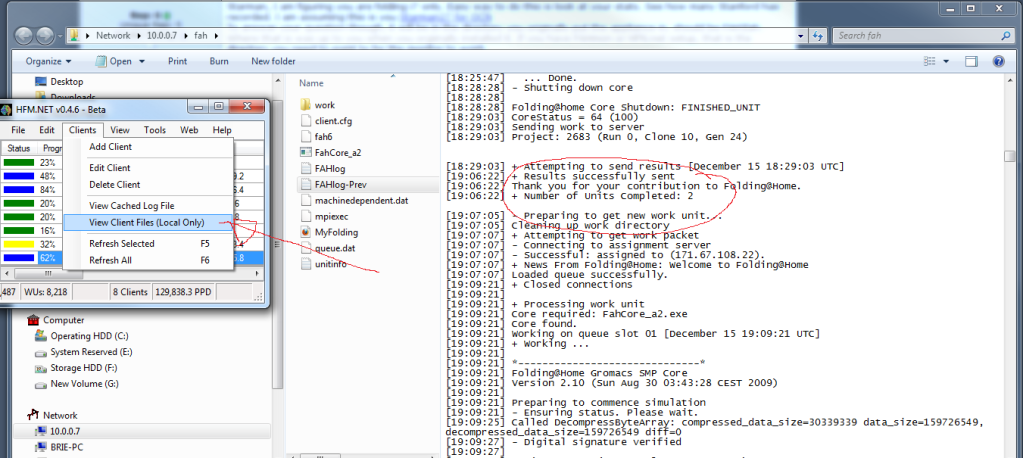Choose Delete Client from Clients menu
Image resolution: width=1023 pixels, height=458 pixels.
click(x=148, y=185)
